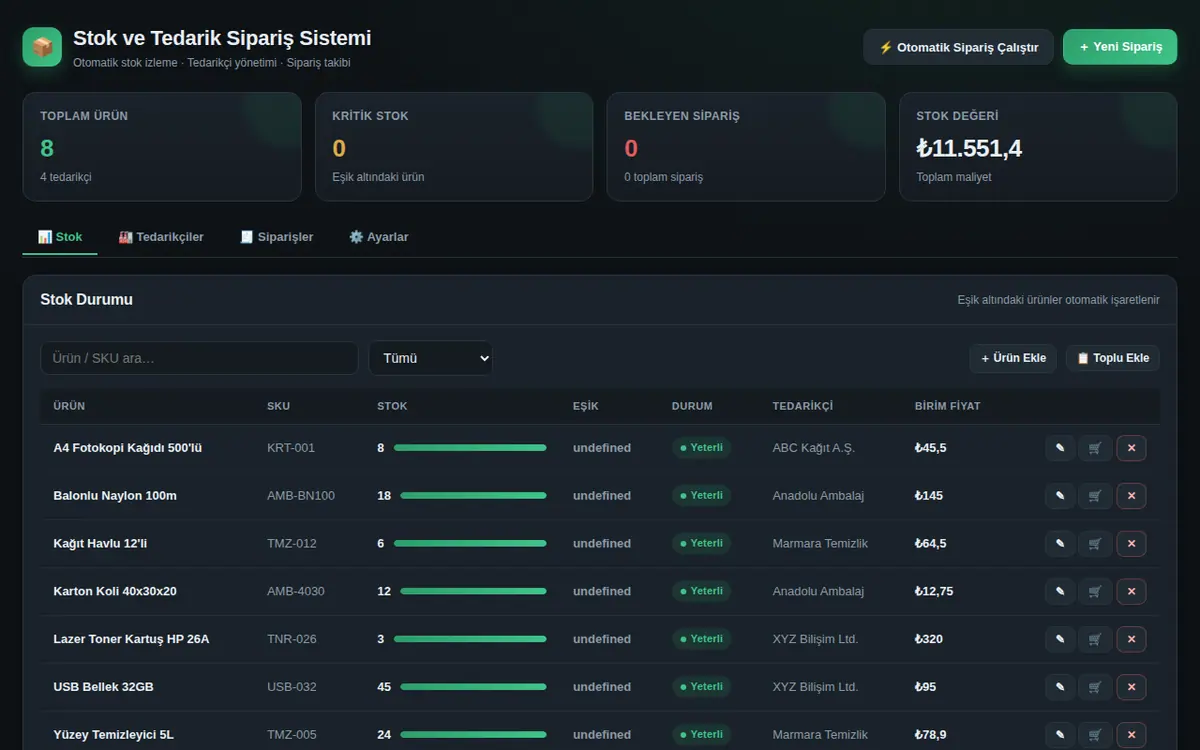1200x750 pixels.
Task: Click the stock bar for Balonlu Naylon 100m
Action: (473, 496)
